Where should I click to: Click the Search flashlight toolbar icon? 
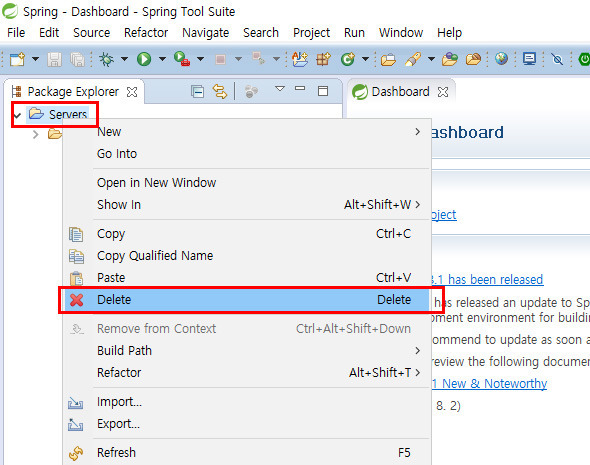(413, 59)
